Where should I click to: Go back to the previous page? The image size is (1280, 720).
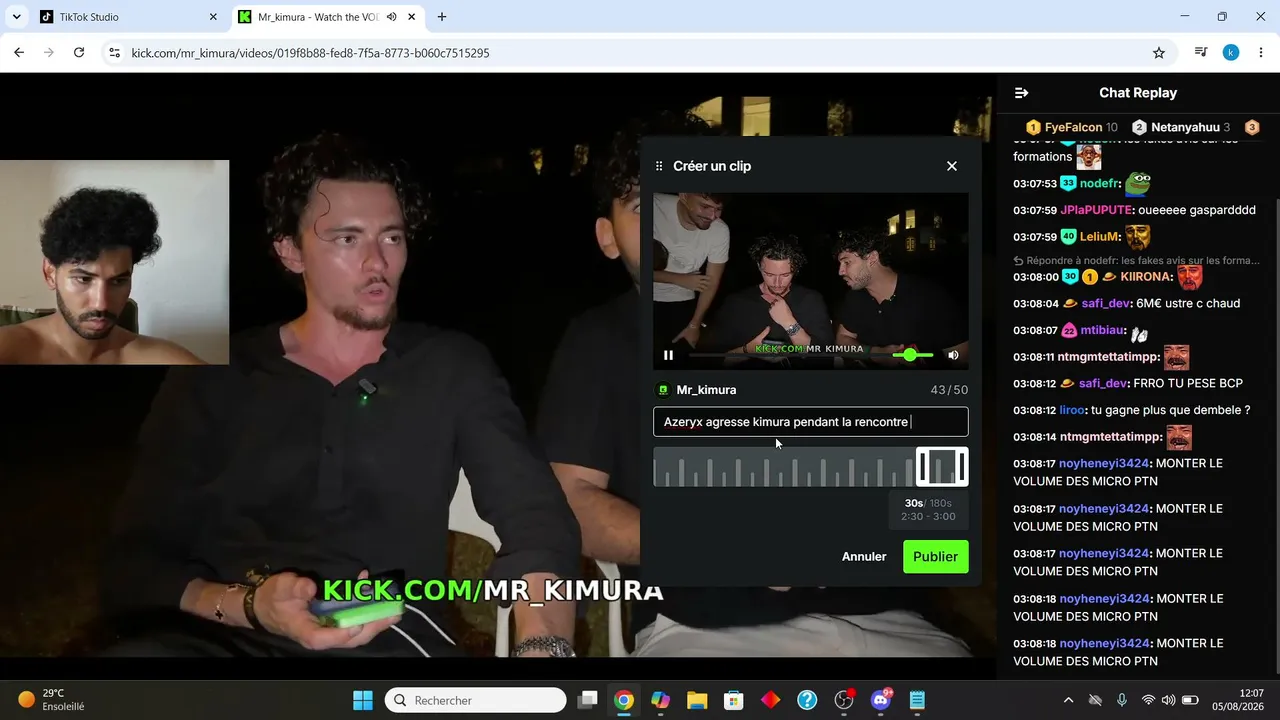click(x=19, y=53)
